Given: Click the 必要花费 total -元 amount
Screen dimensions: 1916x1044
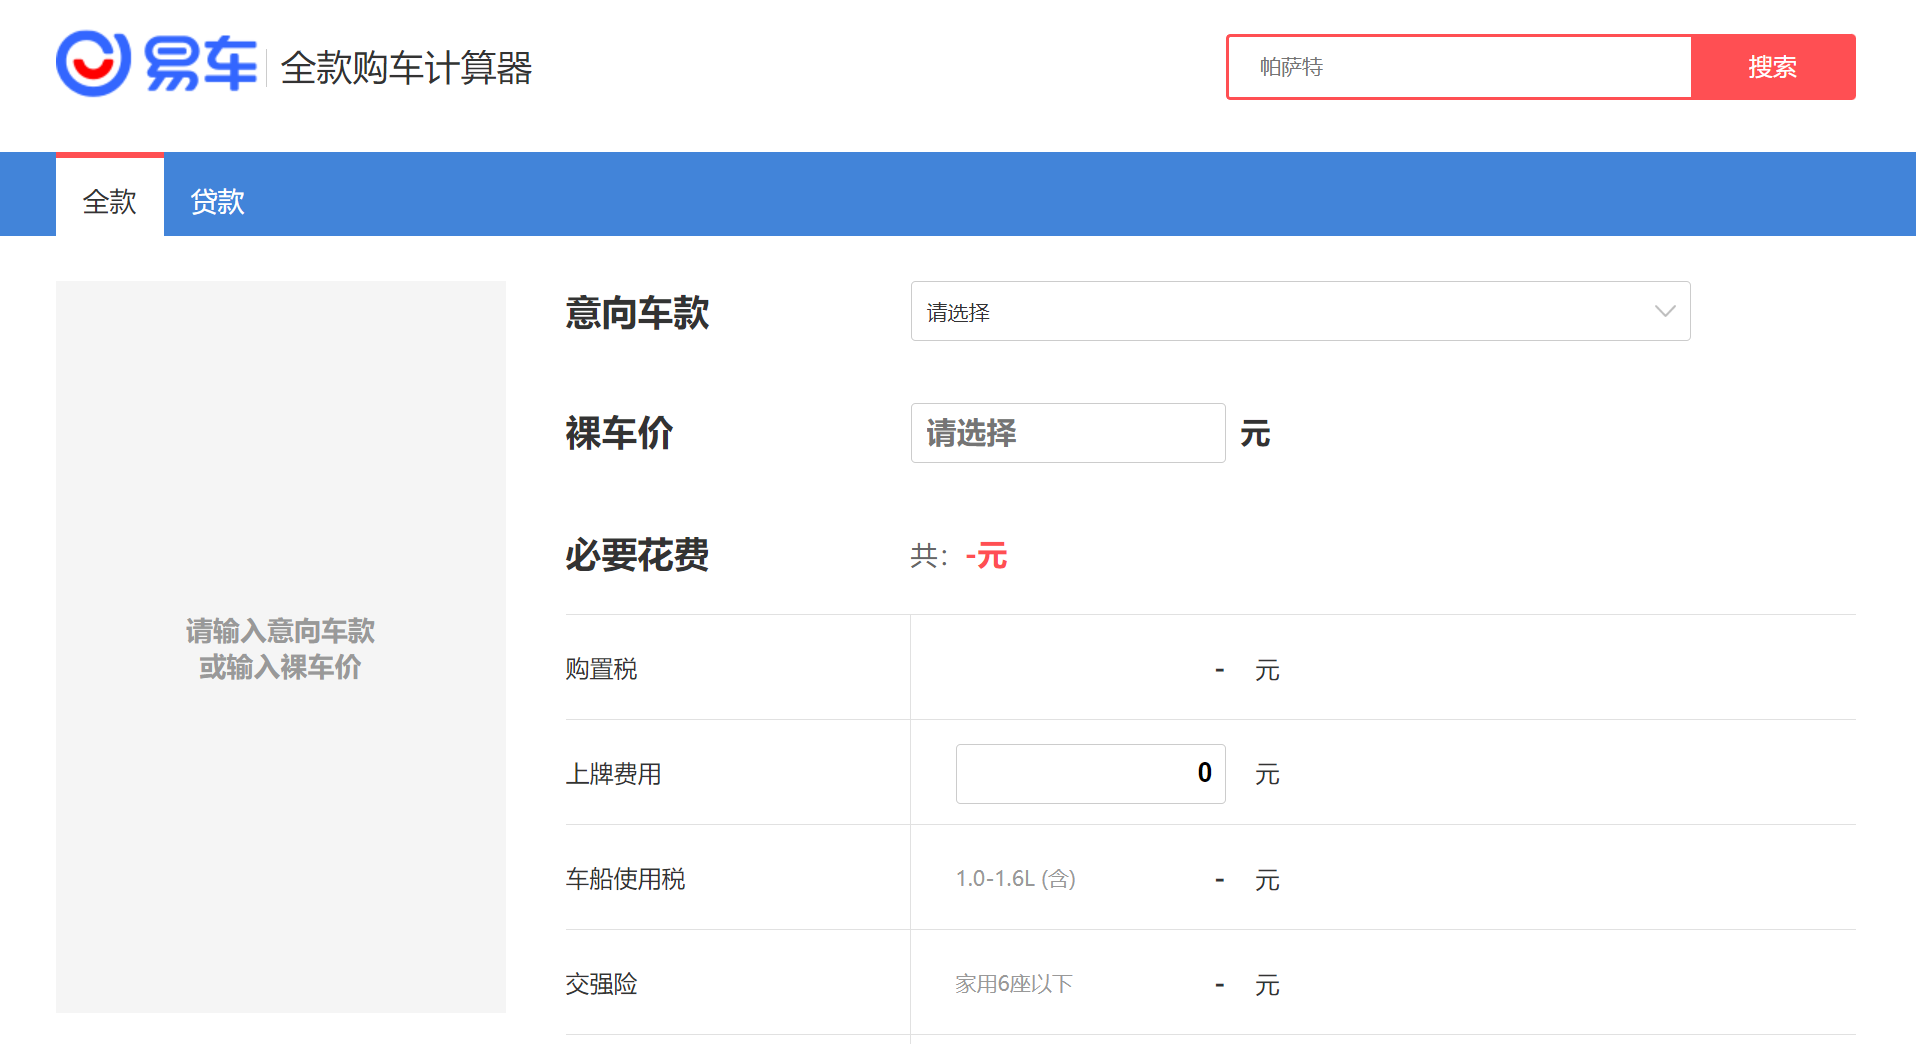Looking at the screenshot, I should click(986, 556).
